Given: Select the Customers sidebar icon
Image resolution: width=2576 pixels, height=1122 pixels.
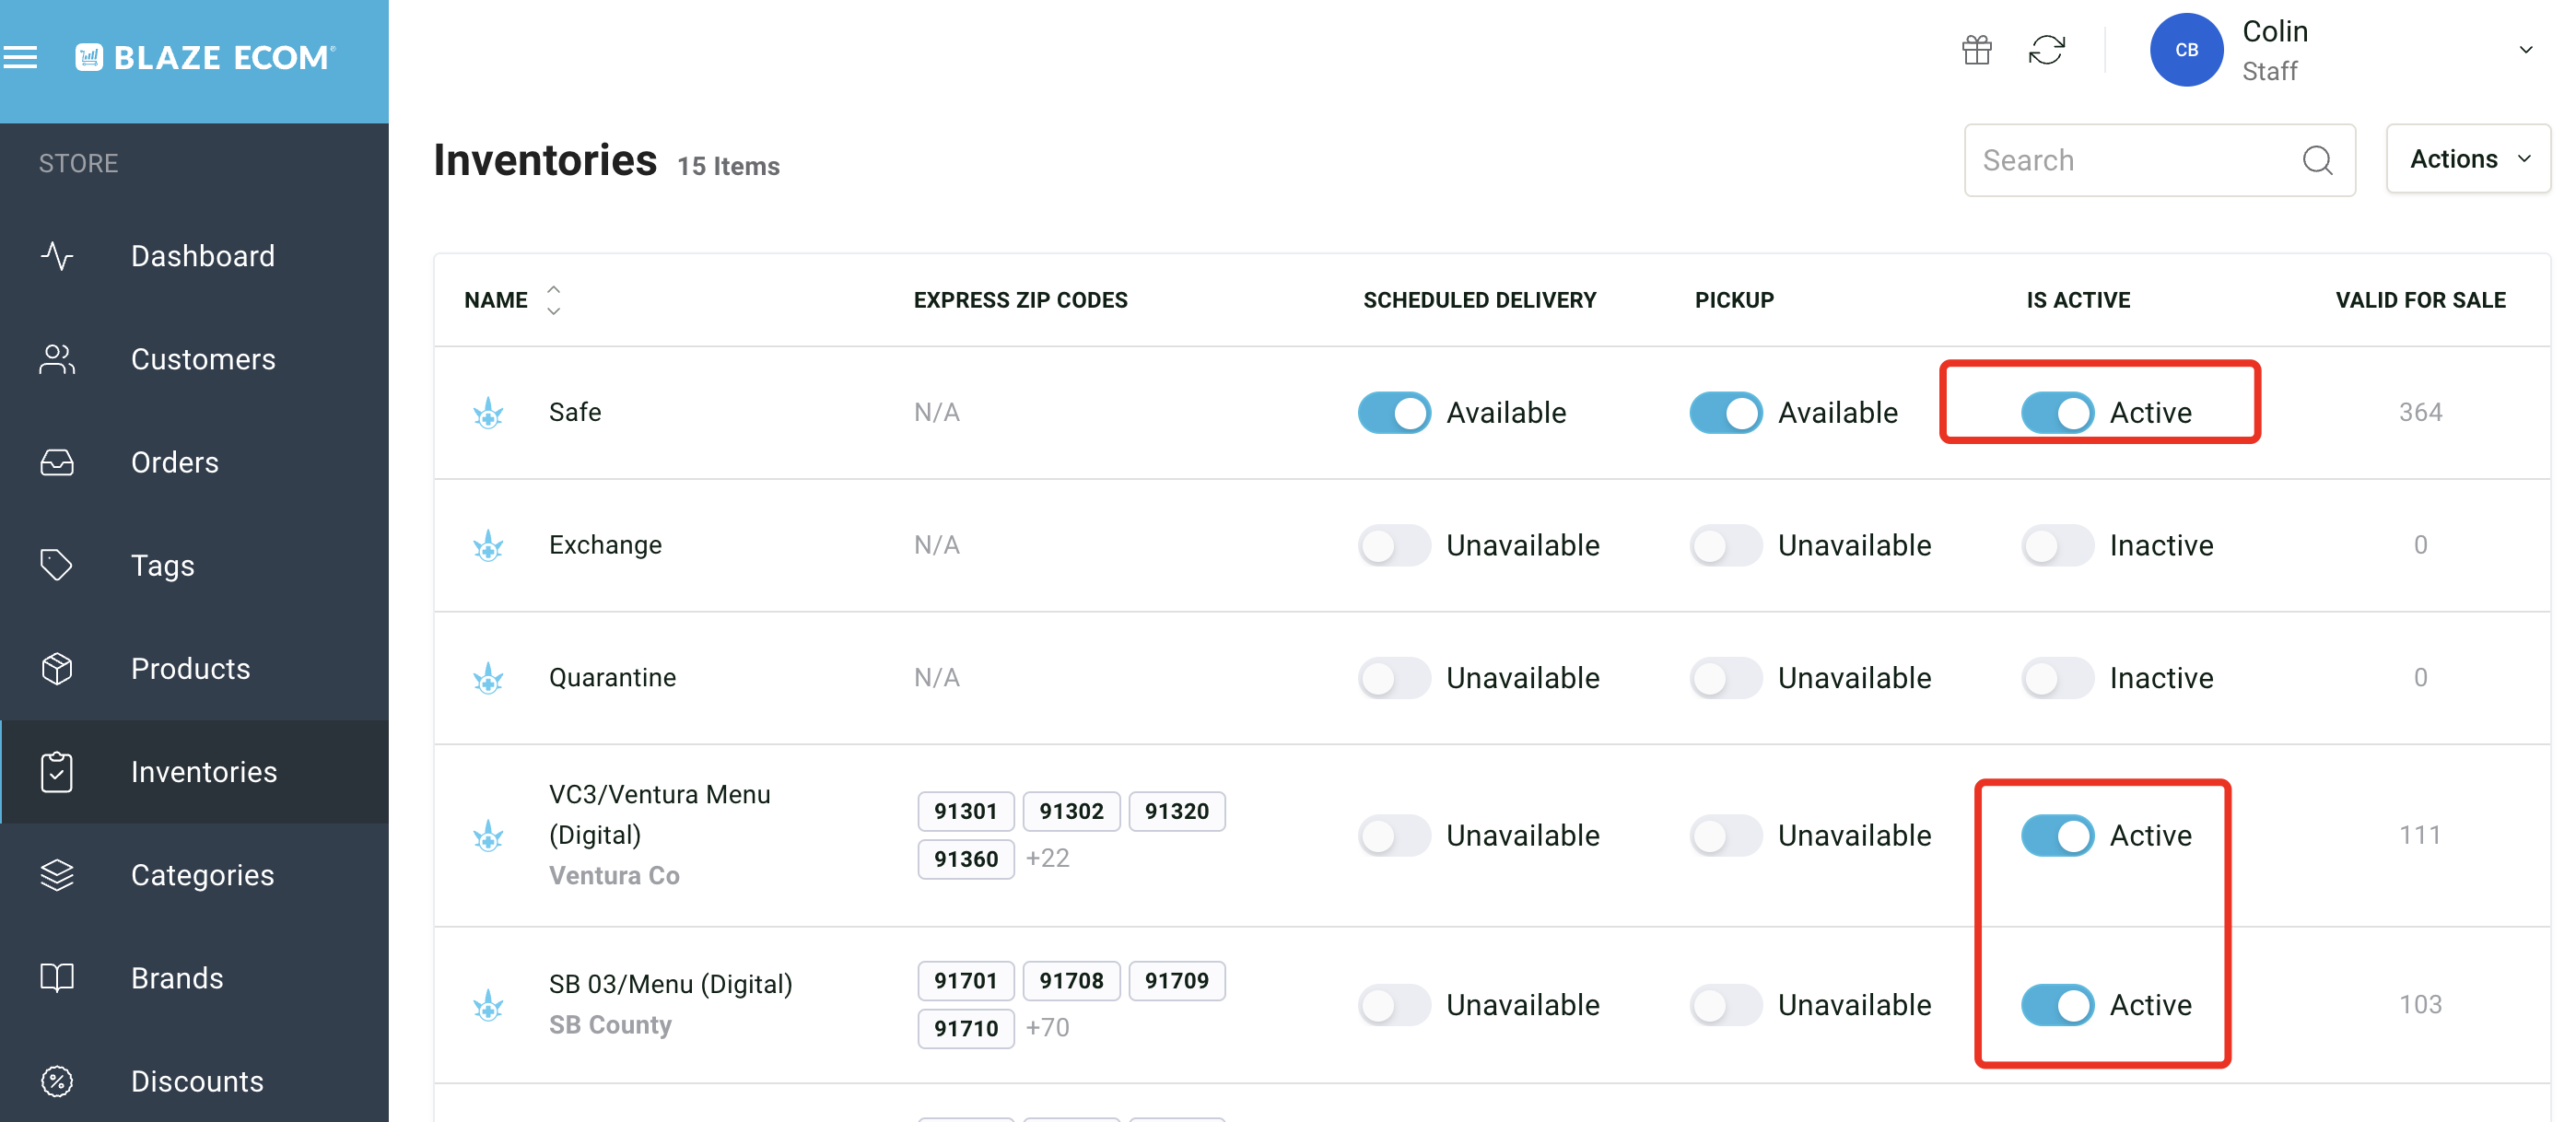Looking at the screenshot, I should [56, 359].
